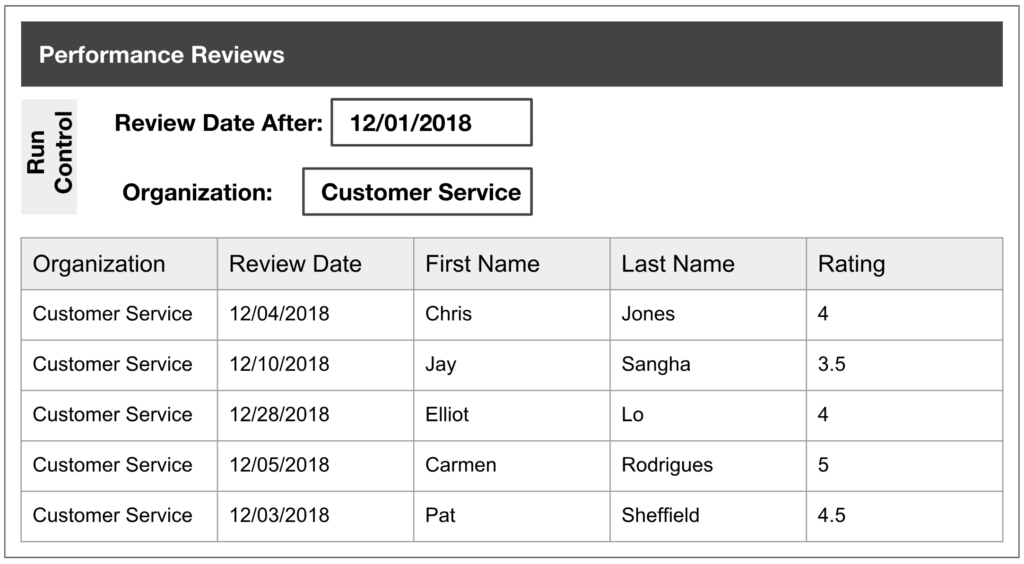The image size is (1024, 564).
Task: Select the 4.5 rating cell
Action: tap(904, 516)
